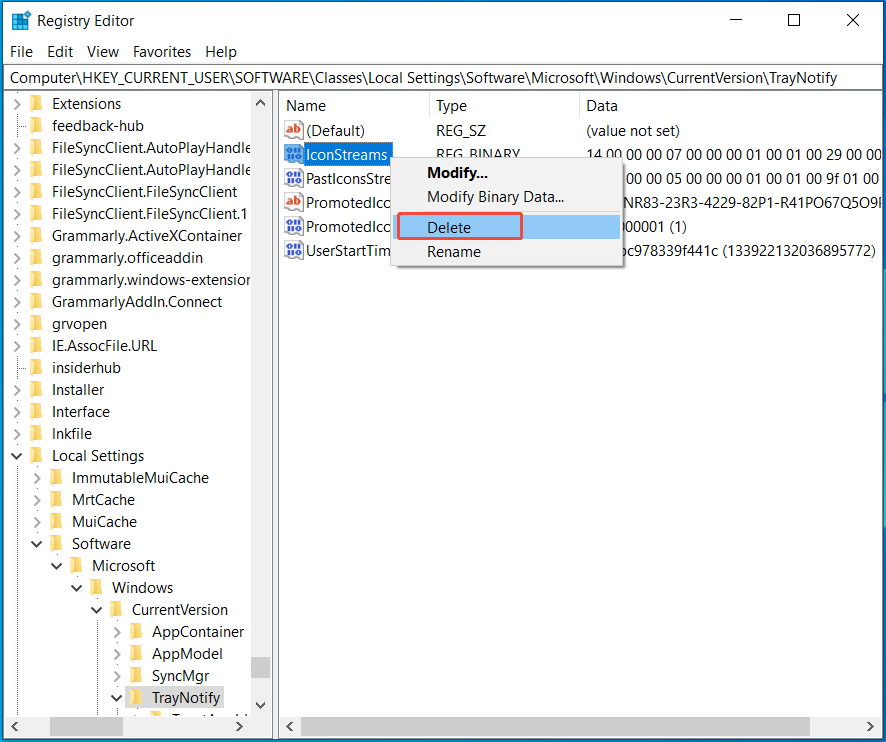Confirm Delete on the context menu

click(x=459, y=226)
